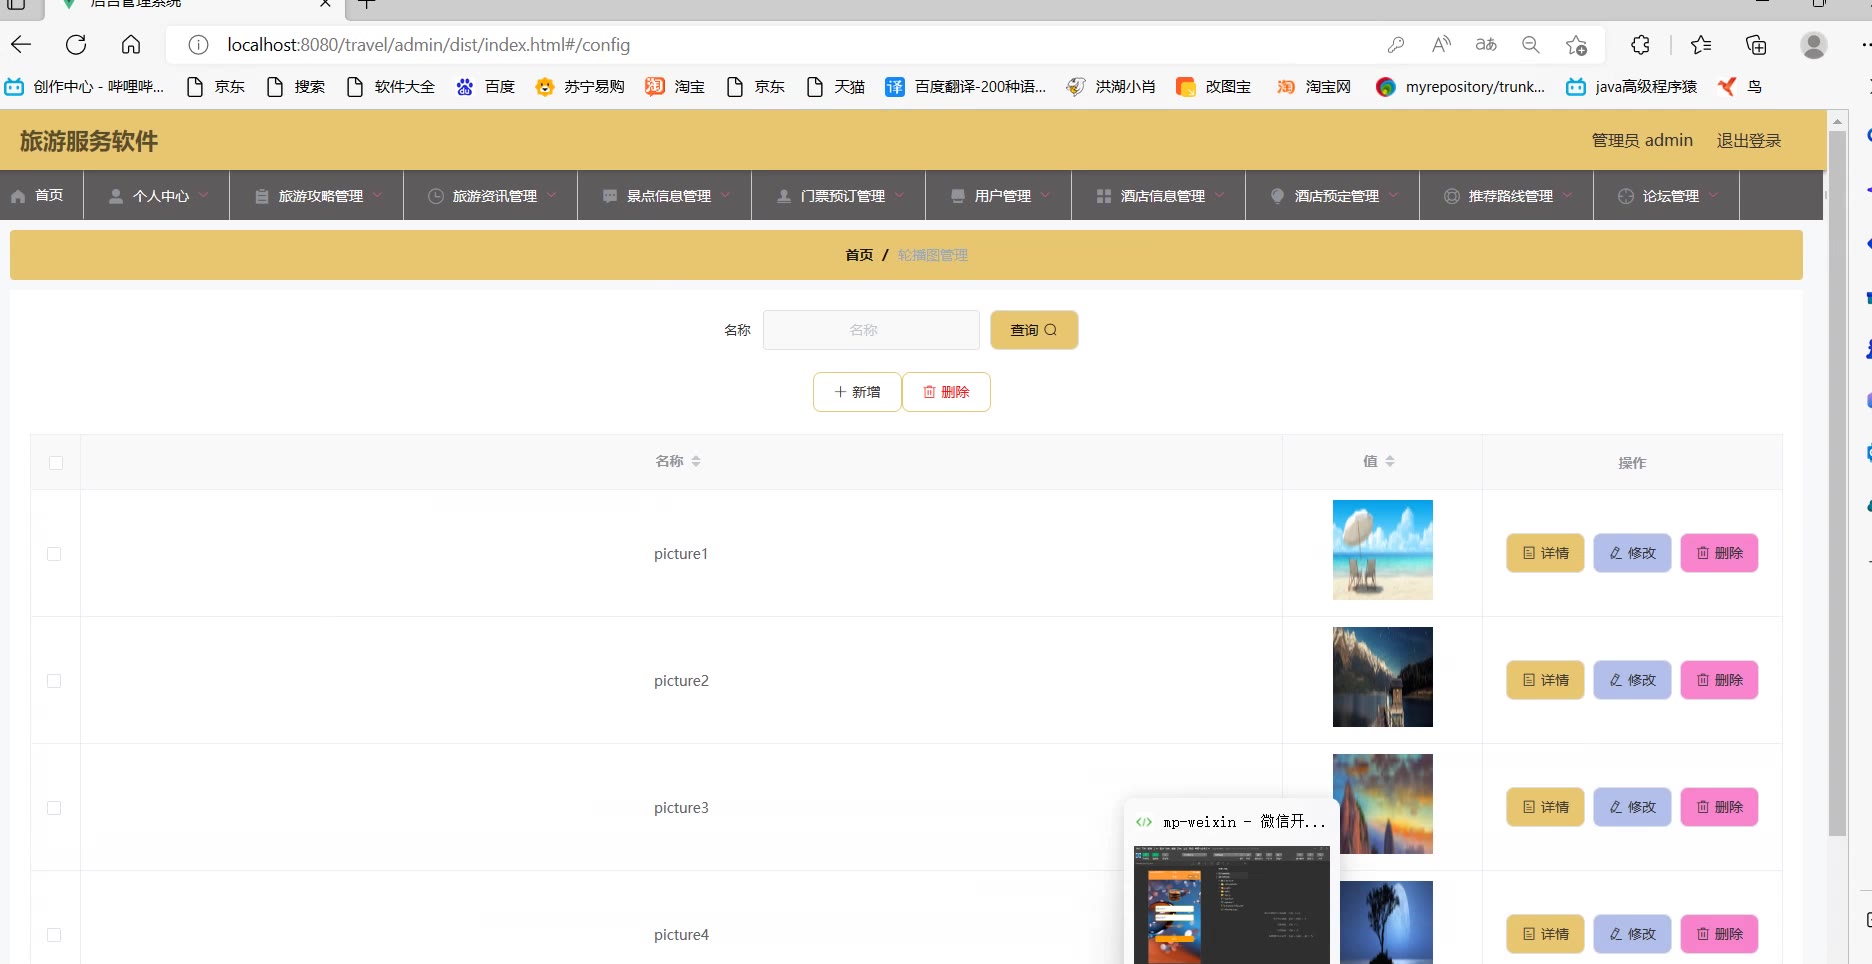Click the red 删除 batch delete button
Image resolution: width=1872 pixels, height=964 pixels.
pos(946,392)
